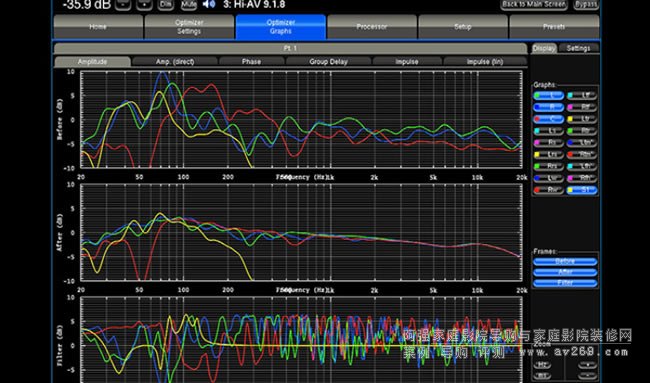Toggle the green L channel graph
The width and height of the screenshot is (650, 383).
tap(548, 95)
